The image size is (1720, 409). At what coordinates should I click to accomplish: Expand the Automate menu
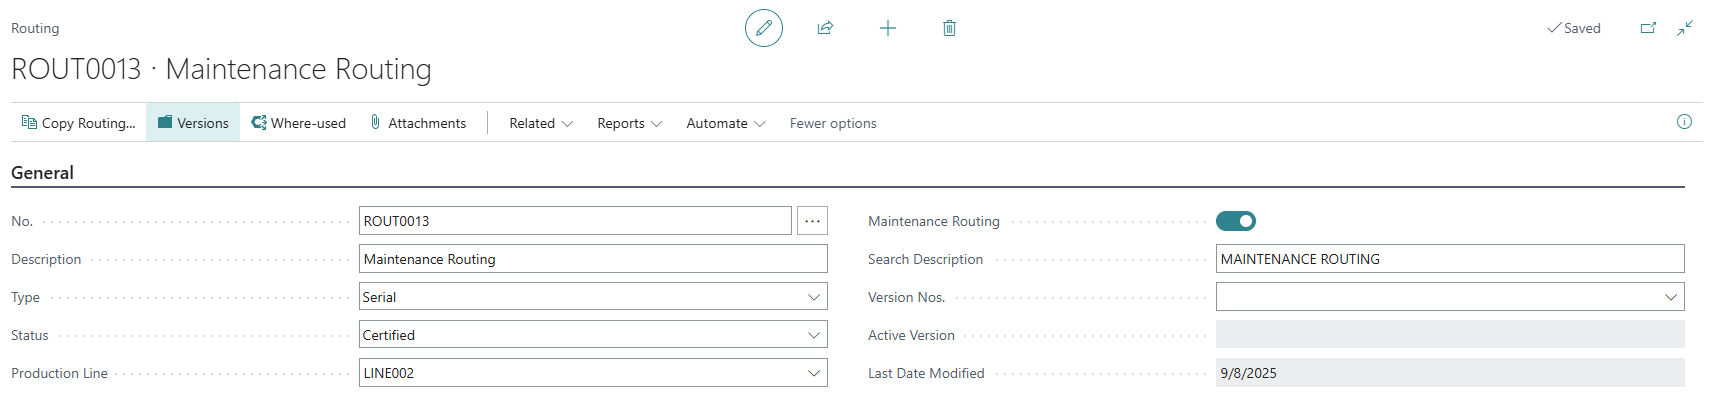click(726, 123)
